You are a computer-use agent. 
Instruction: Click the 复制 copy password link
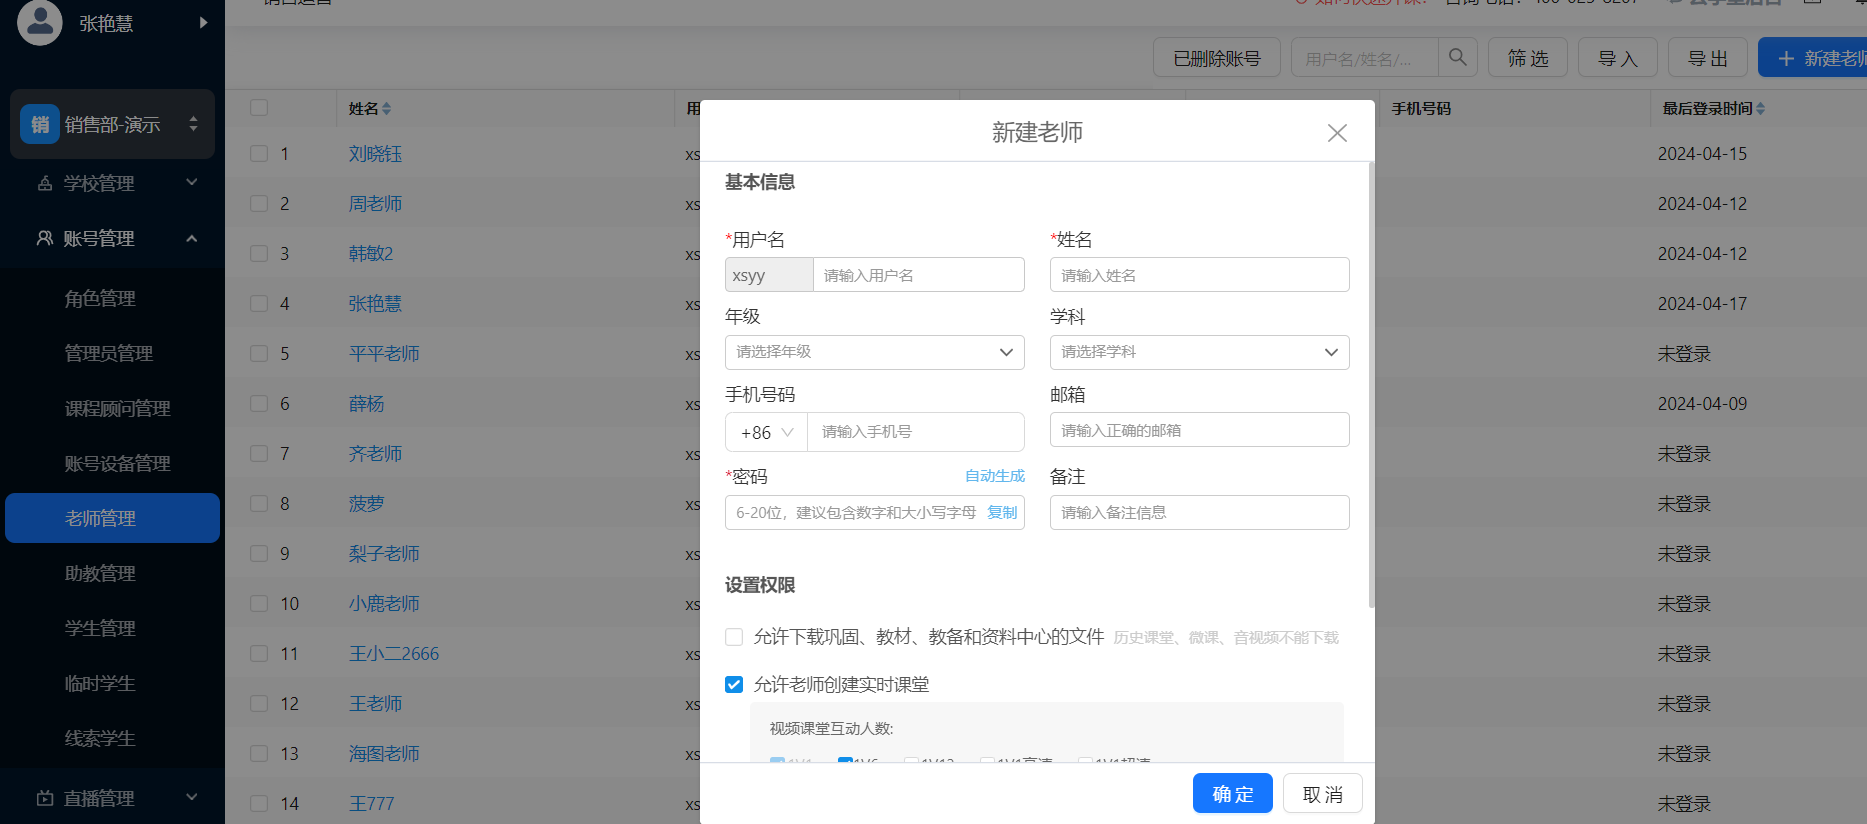point(1002,512)
